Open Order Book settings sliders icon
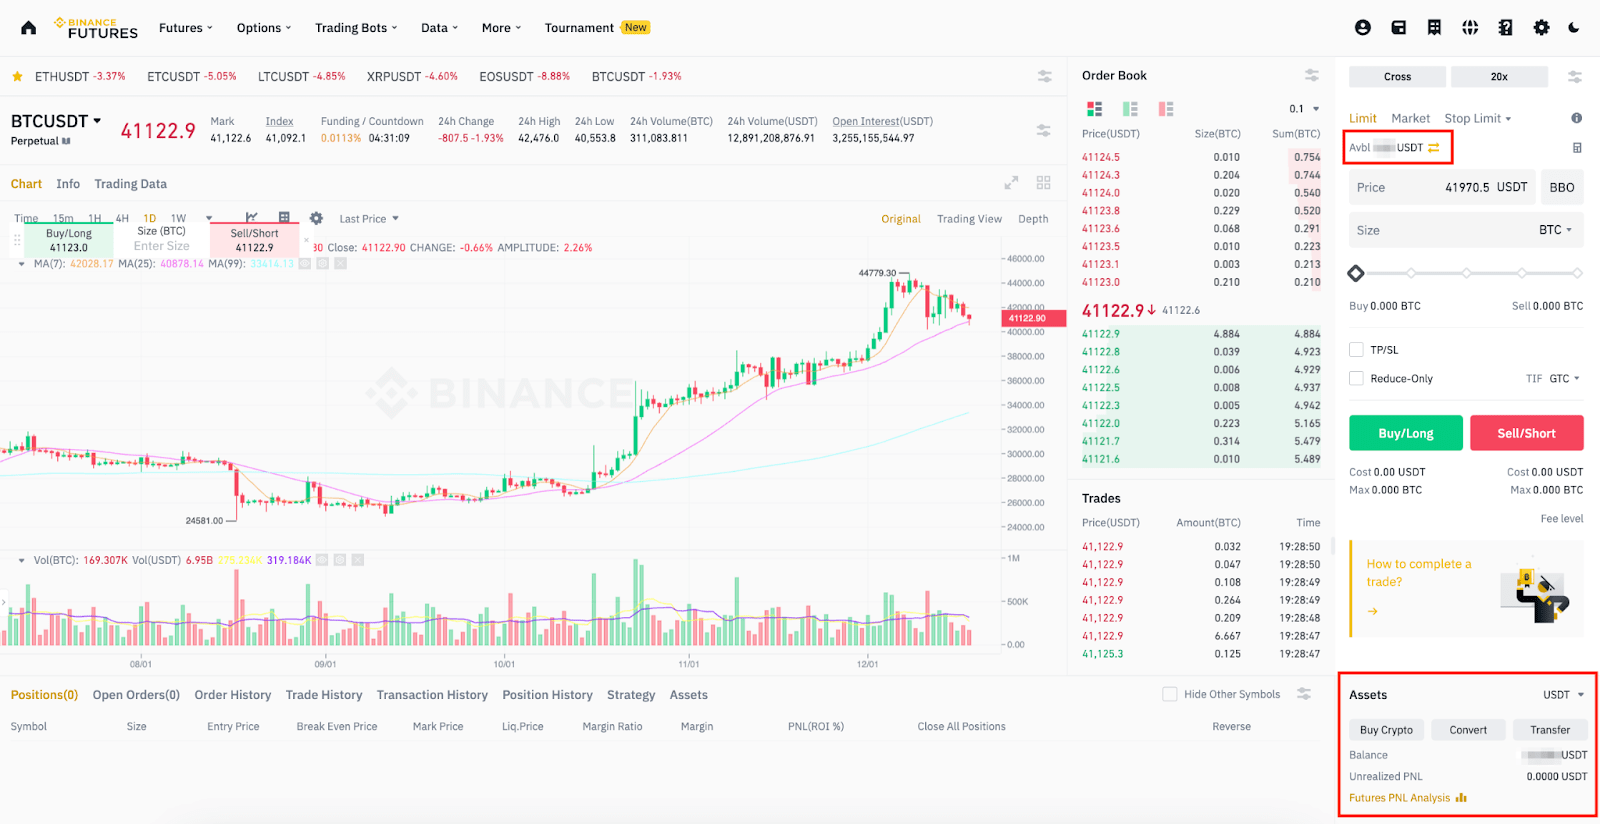1600x824 pixels. 1311,75
